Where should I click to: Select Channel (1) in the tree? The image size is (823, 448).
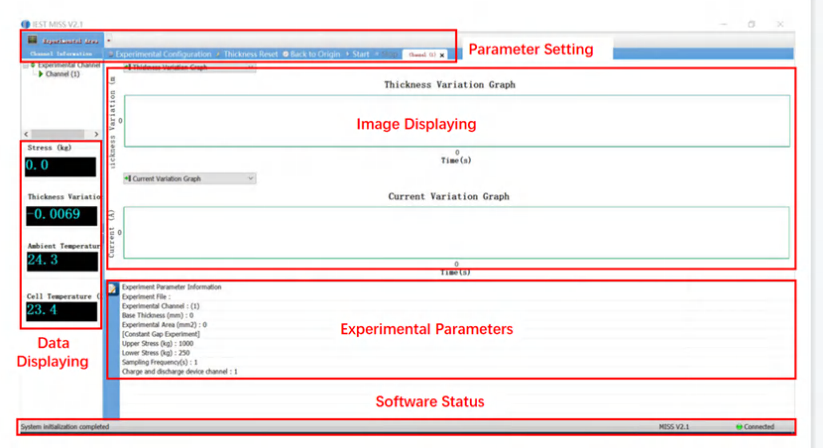62,74
